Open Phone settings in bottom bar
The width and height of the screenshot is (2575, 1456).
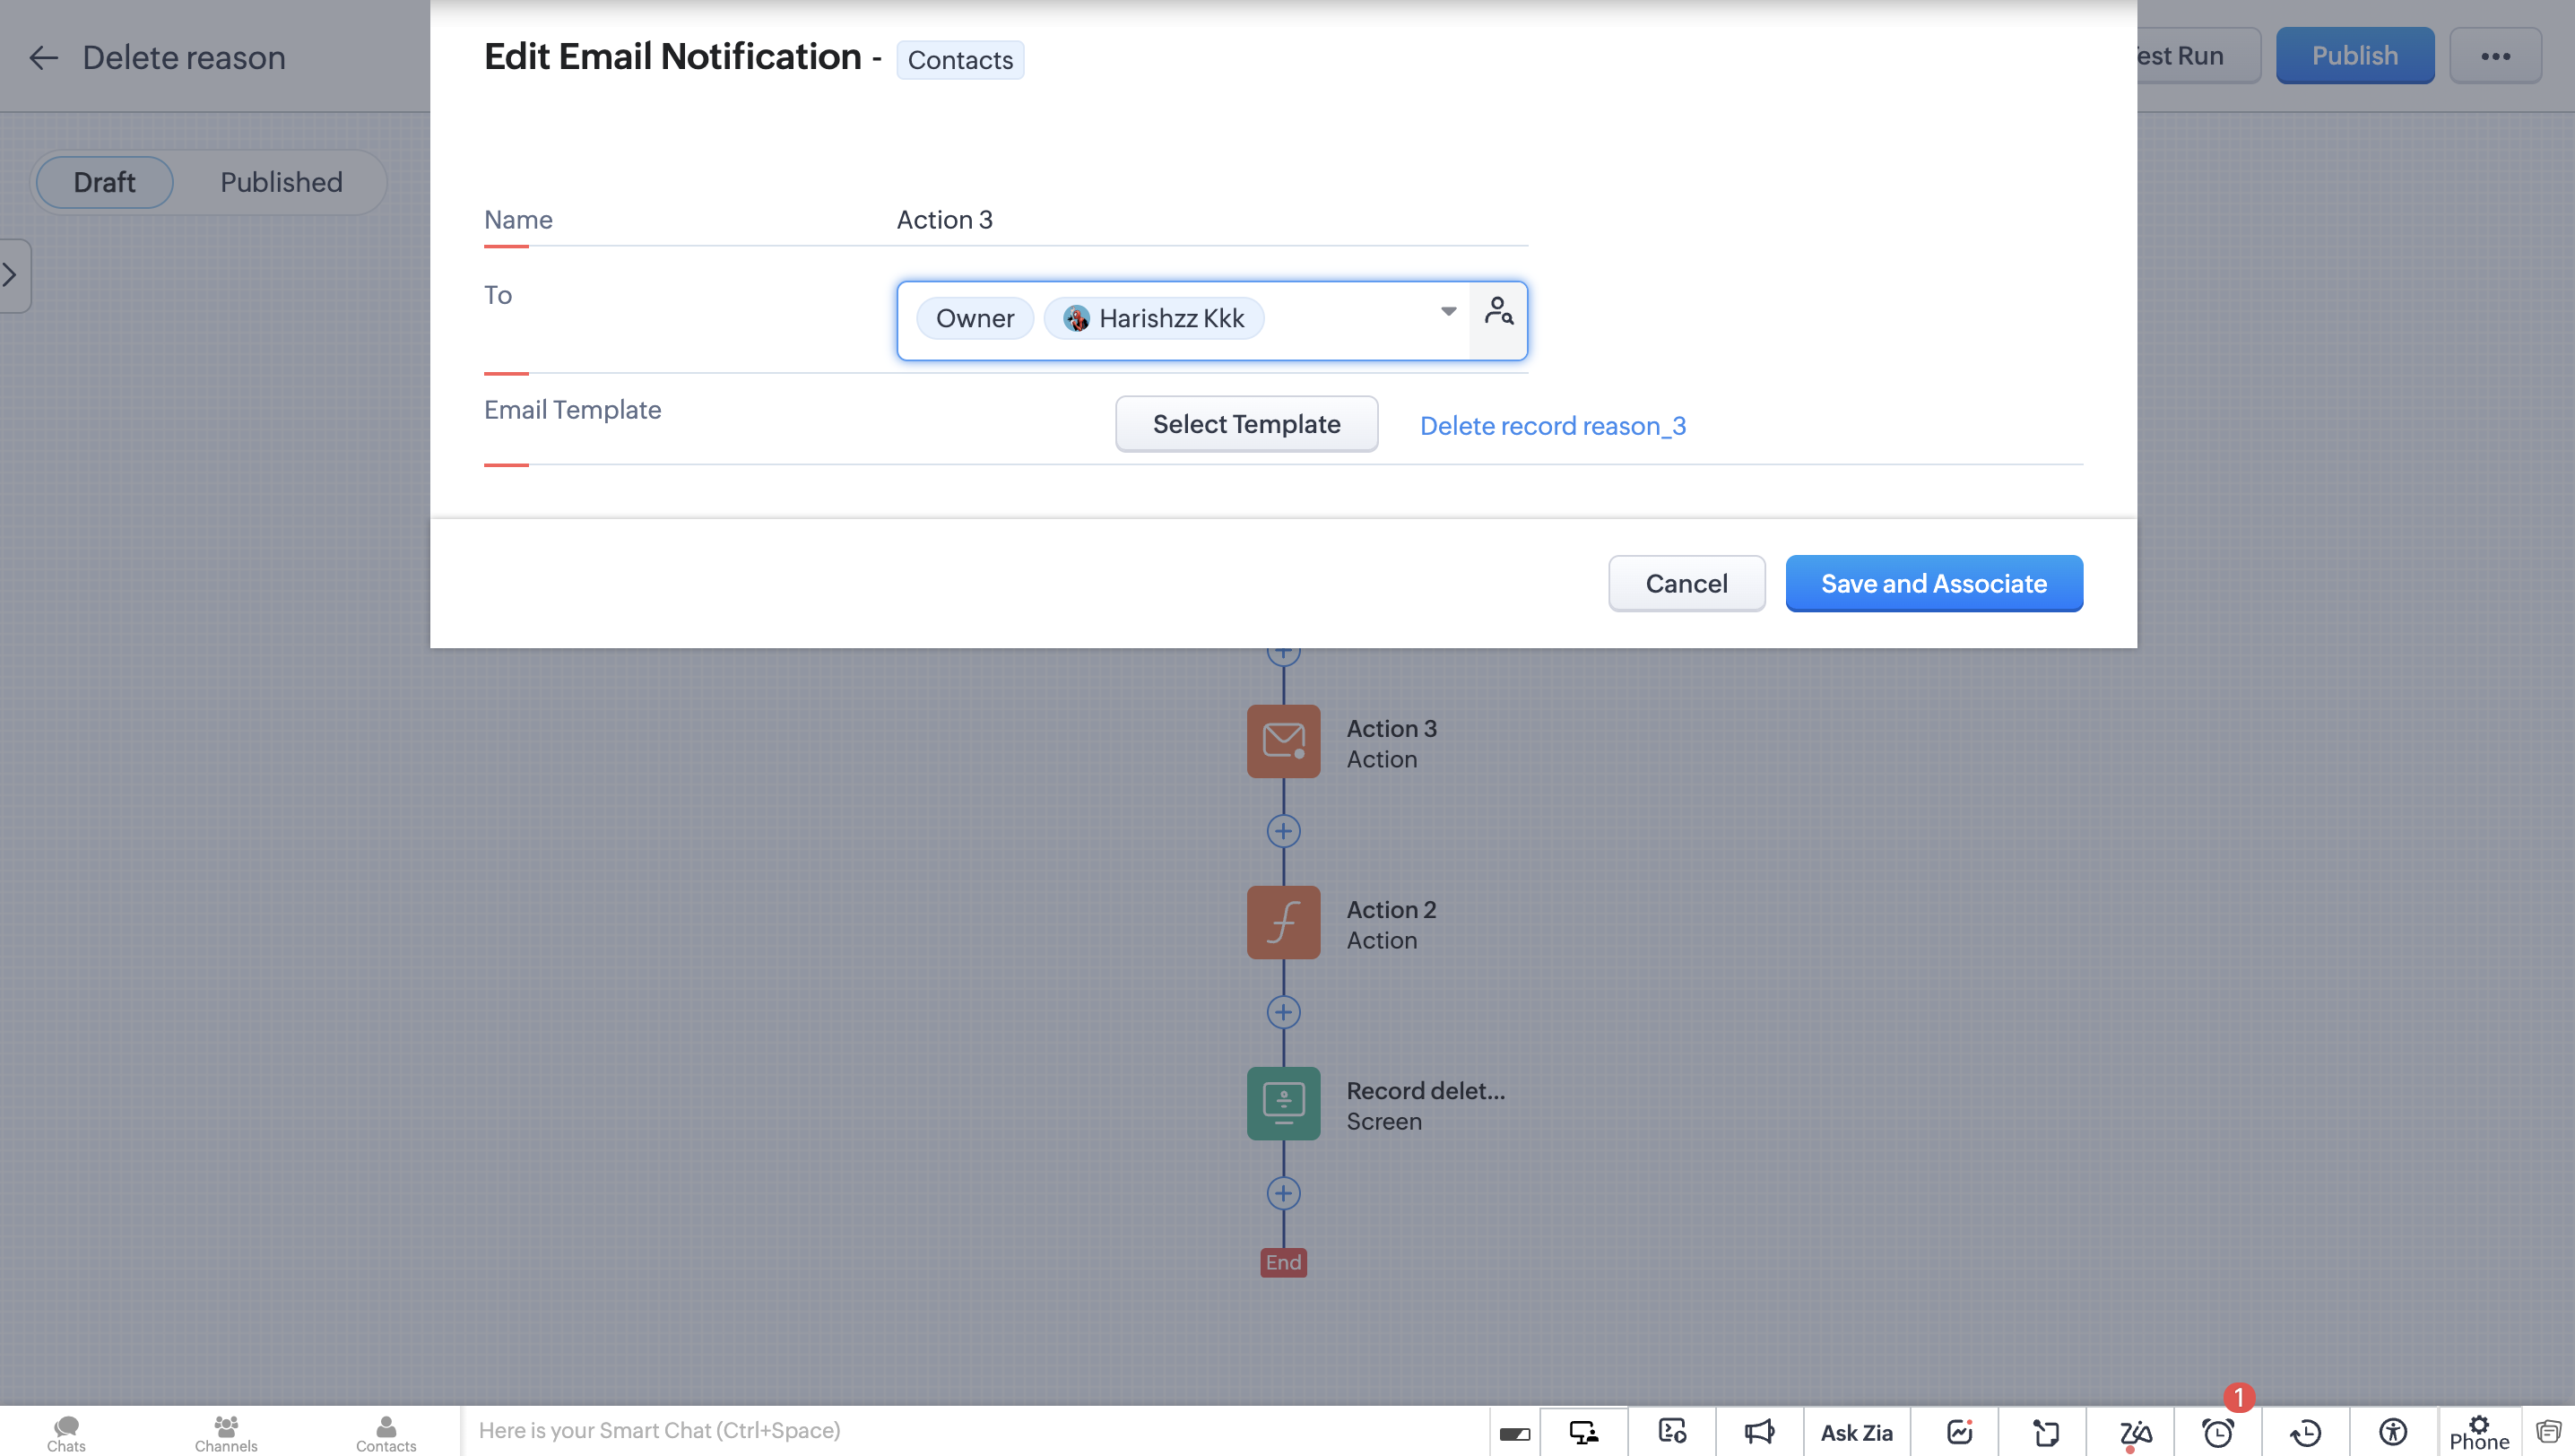tap(2479, 1432)
